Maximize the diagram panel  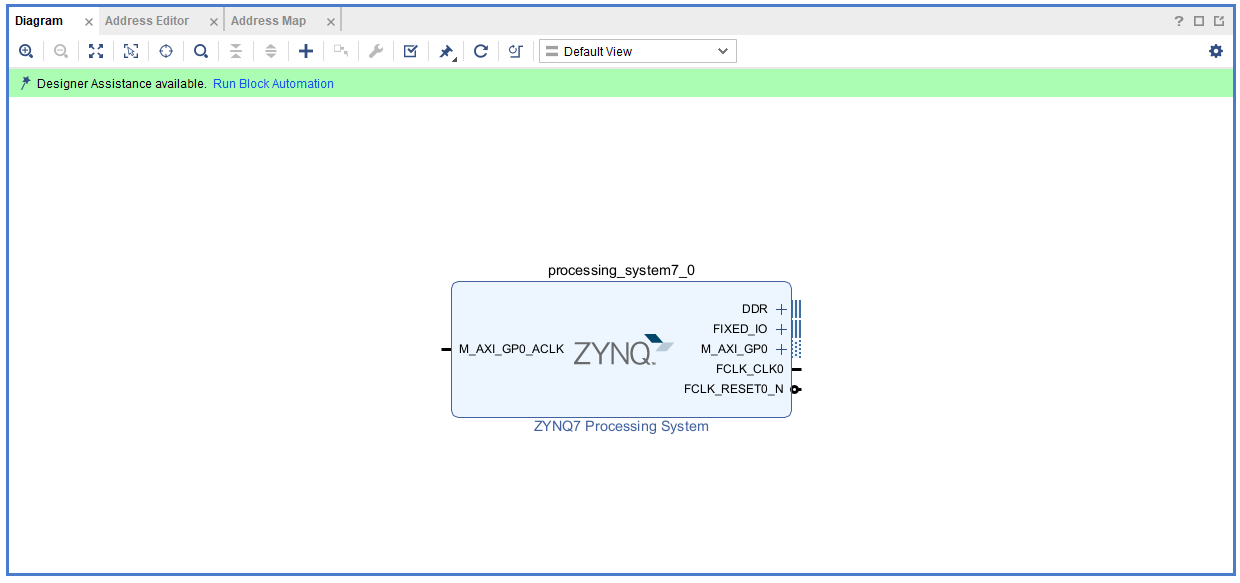click(x=1199, y=21)
